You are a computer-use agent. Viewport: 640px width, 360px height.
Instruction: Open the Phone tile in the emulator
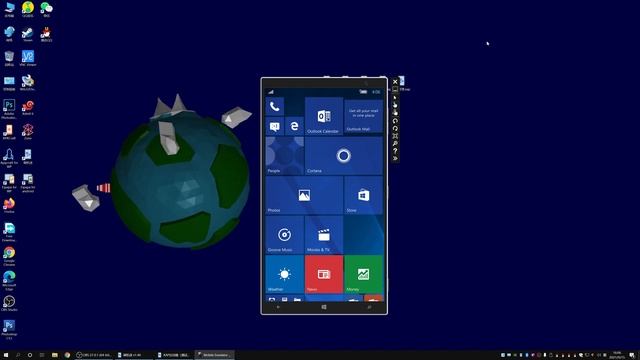pyautogui.click(x=275, y=106)
